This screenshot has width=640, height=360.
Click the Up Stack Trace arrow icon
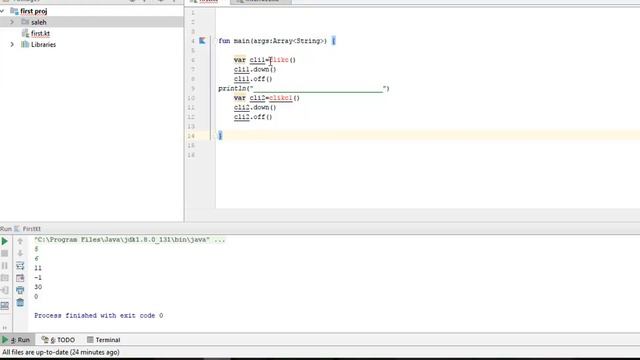tap(20, 241)
